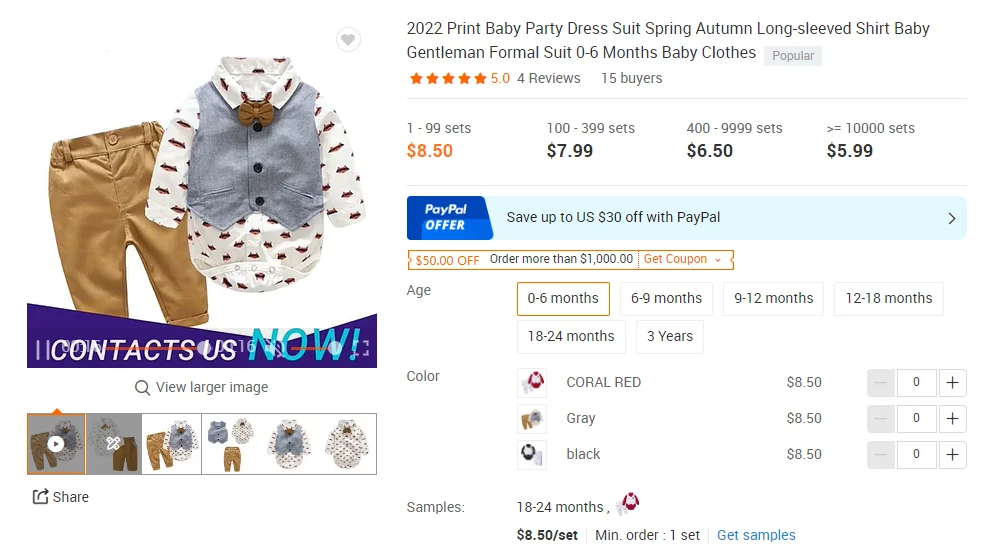Click the plus icon for CORAL RED

952,382
